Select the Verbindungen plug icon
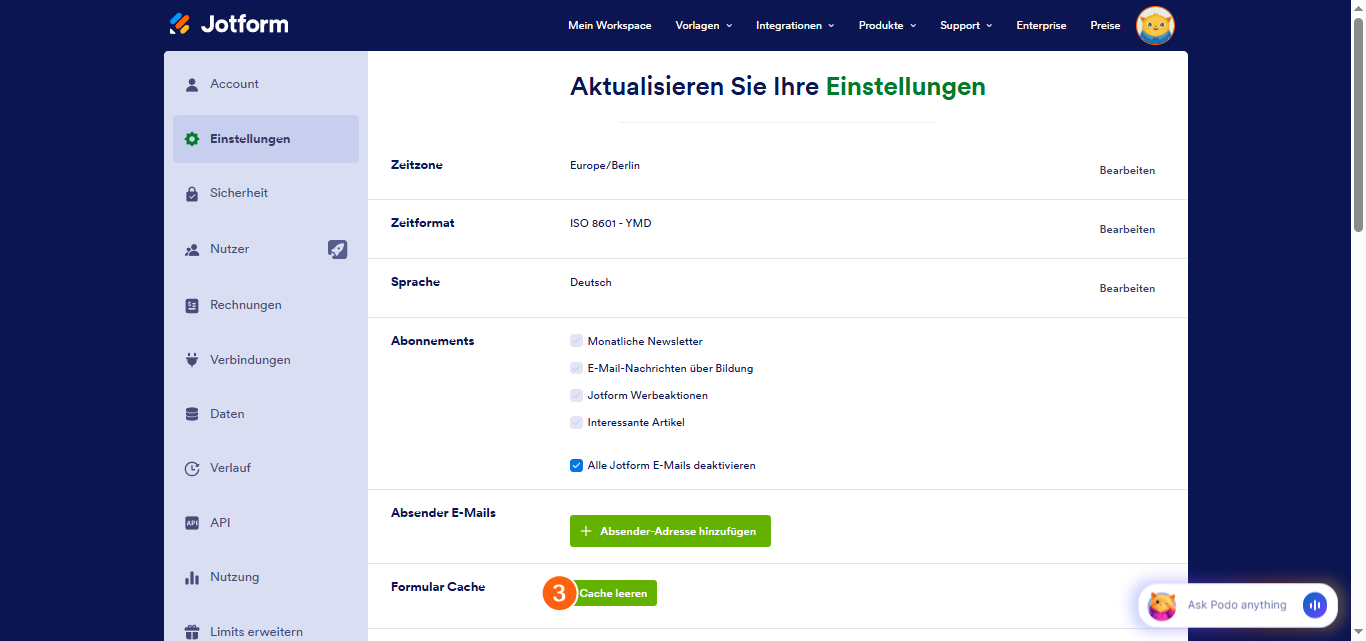The width and height of the screenshot is (1366, 641). click(x=191, y=359)
